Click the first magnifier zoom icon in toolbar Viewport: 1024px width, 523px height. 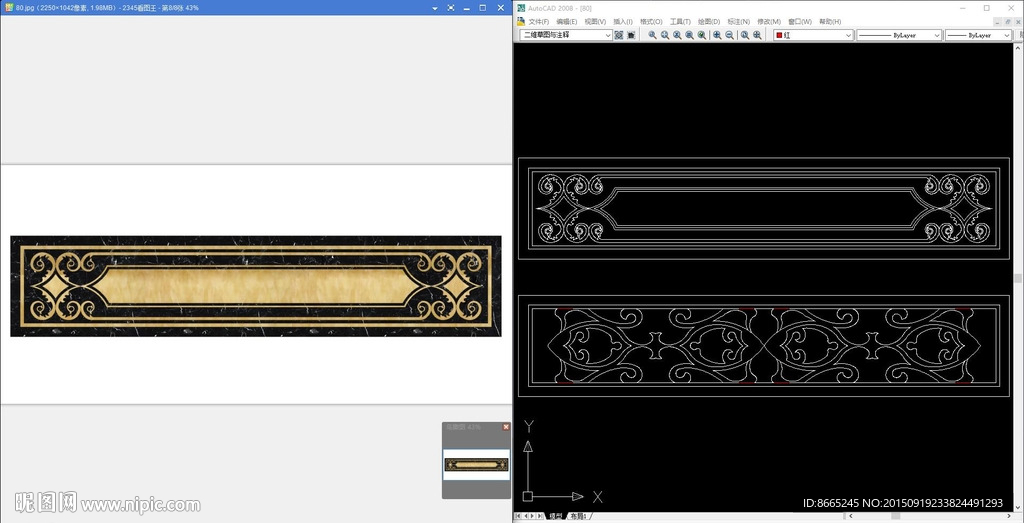(652, 35)
